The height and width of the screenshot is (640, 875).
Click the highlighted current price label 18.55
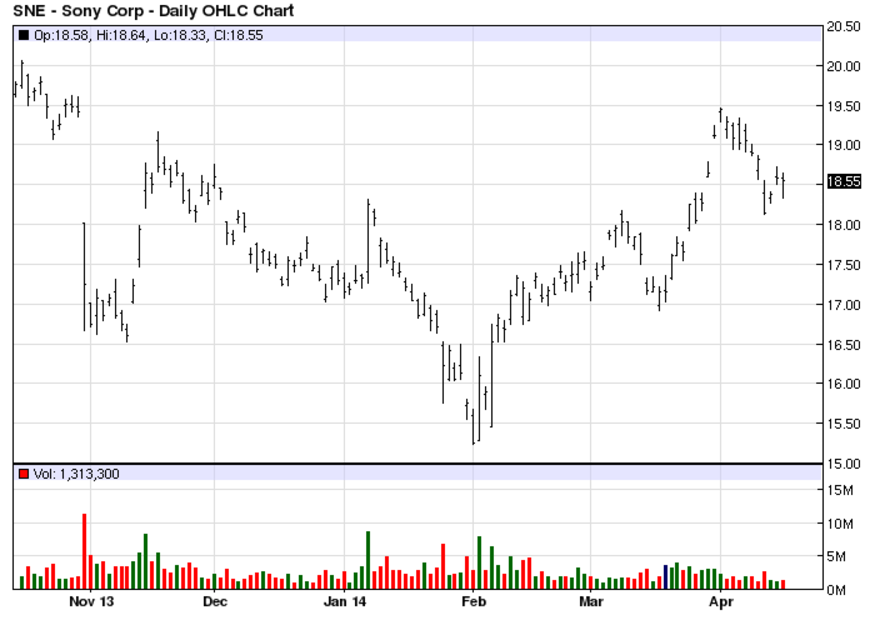(x=843, y=181)
